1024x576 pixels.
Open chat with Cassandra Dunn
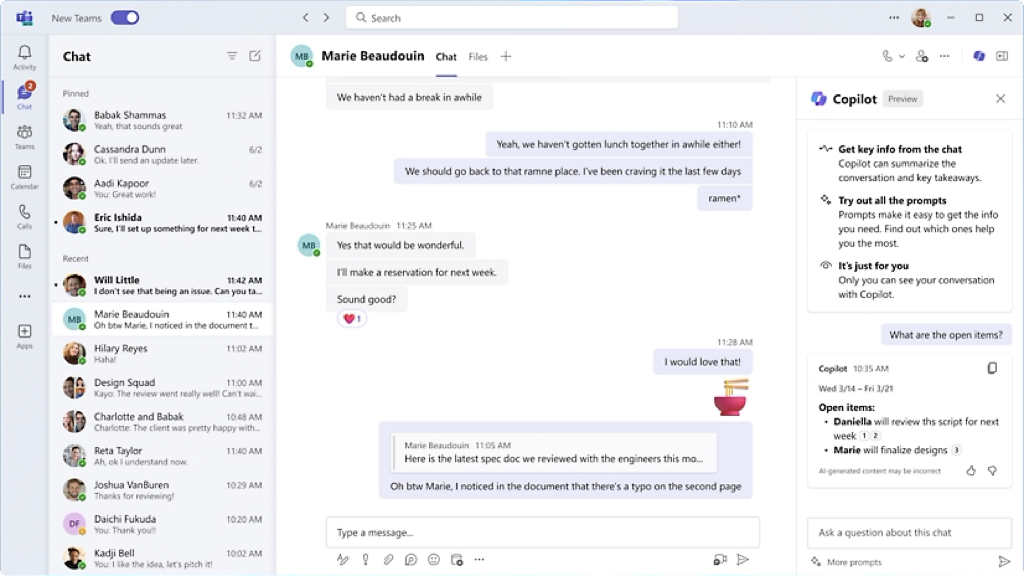[x=163, y=154]
